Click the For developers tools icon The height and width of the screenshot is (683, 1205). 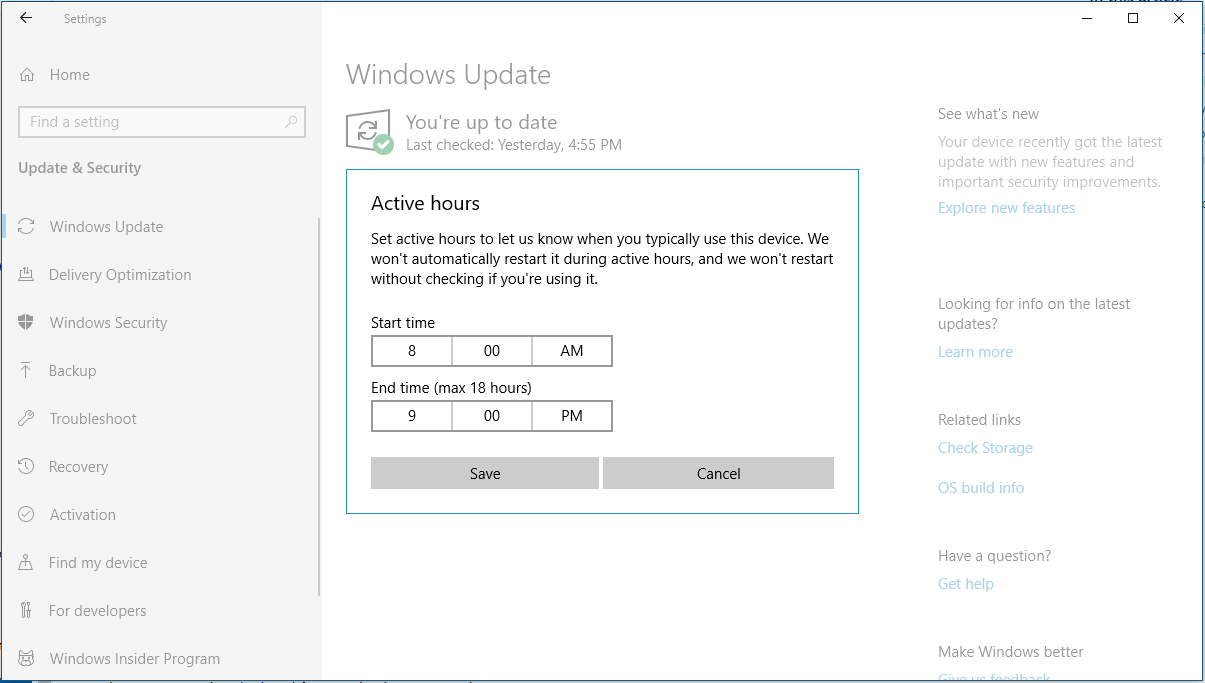(27, 610)
